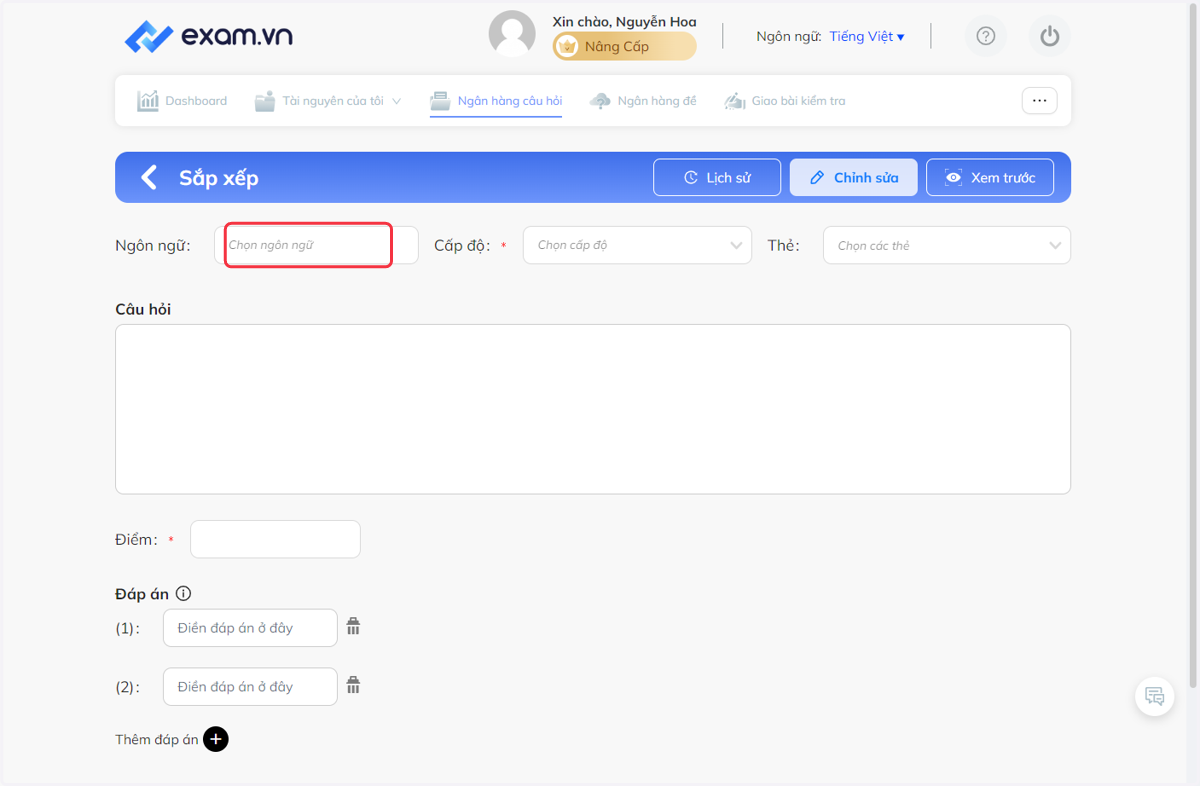This screenshot has height=786, width=1200.
Task: Focus the Điểm score input field
Action: click(275, 539)
